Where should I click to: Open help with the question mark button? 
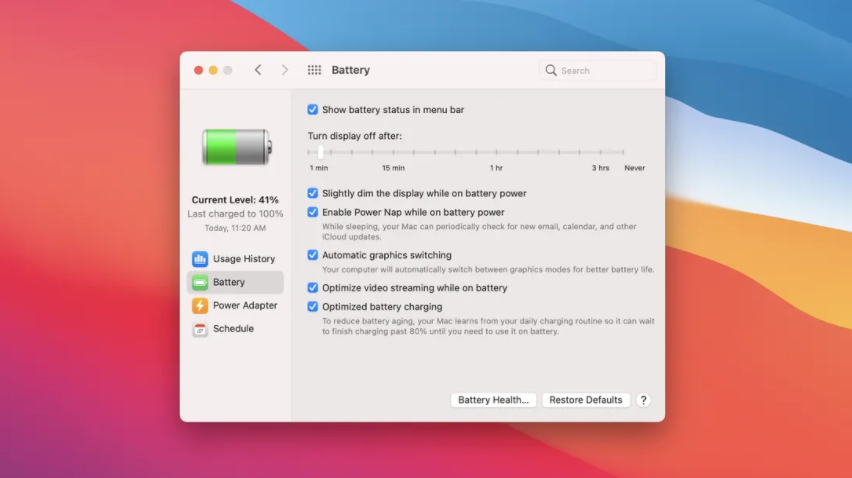click(643, 400)
